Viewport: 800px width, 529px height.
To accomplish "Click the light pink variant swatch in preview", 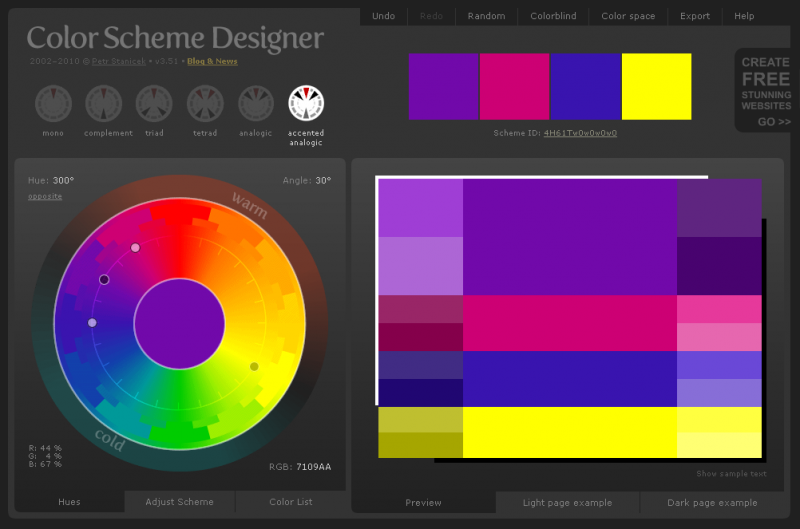I will 719,337.
